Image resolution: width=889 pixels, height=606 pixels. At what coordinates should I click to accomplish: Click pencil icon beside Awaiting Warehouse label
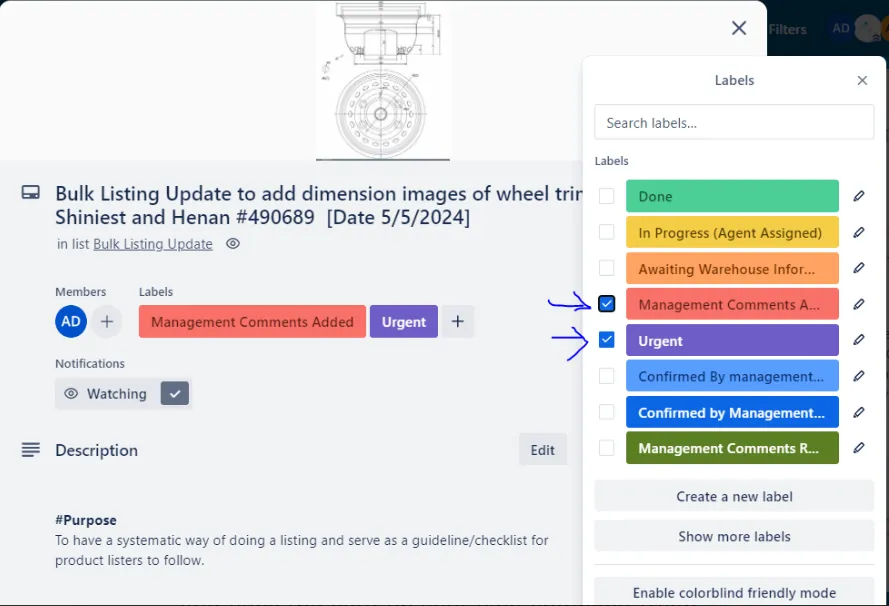(x=858, y=268)
